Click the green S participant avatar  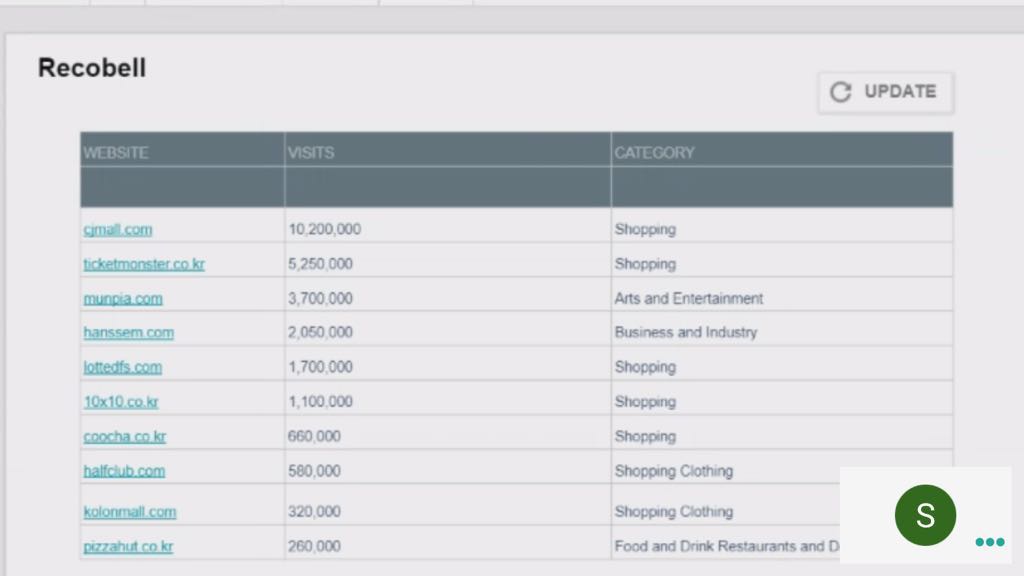pos(925,515)
